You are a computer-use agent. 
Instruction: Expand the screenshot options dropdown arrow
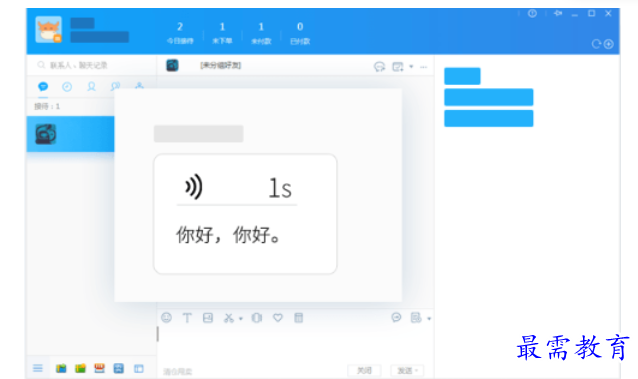(x=240, y=319)
